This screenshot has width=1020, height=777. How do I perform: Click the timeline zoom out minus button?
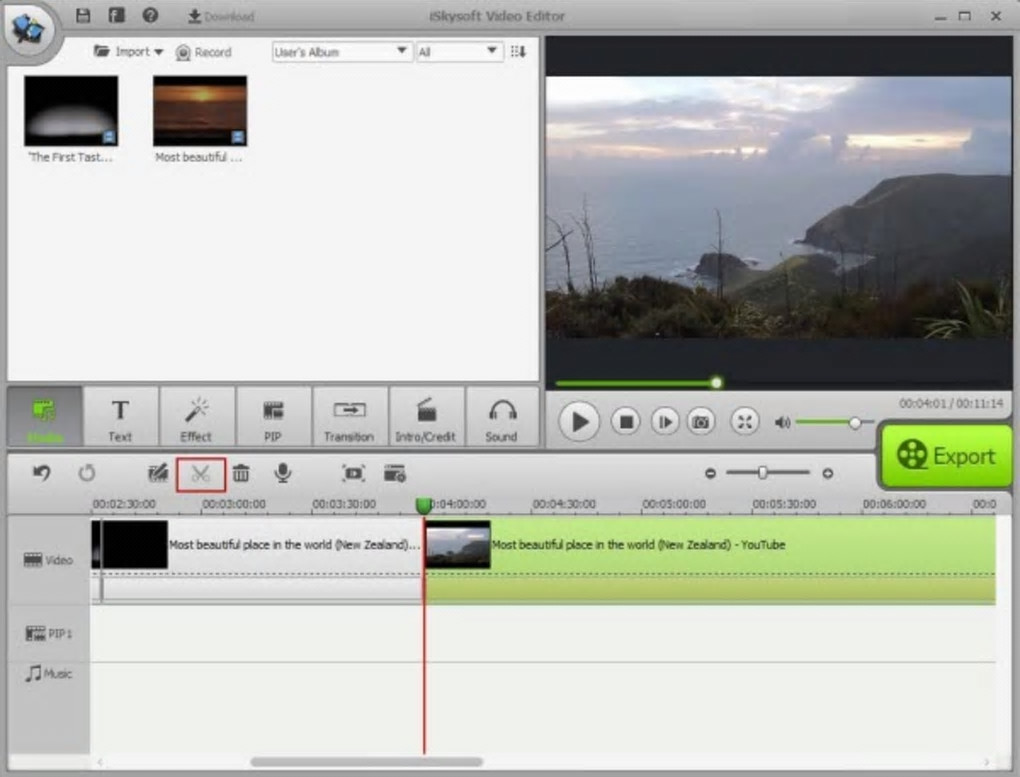710,473
